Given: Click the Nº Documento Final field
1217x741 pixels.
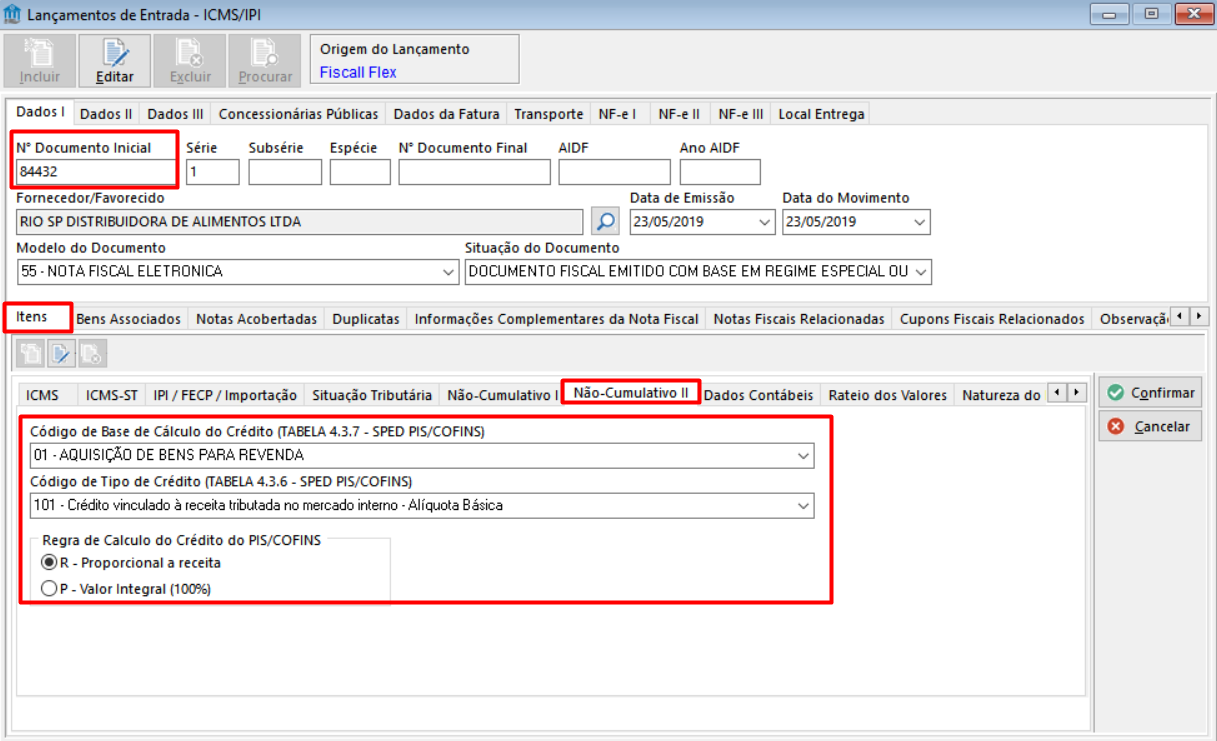Looking at the screenshot, I should 474,172.
